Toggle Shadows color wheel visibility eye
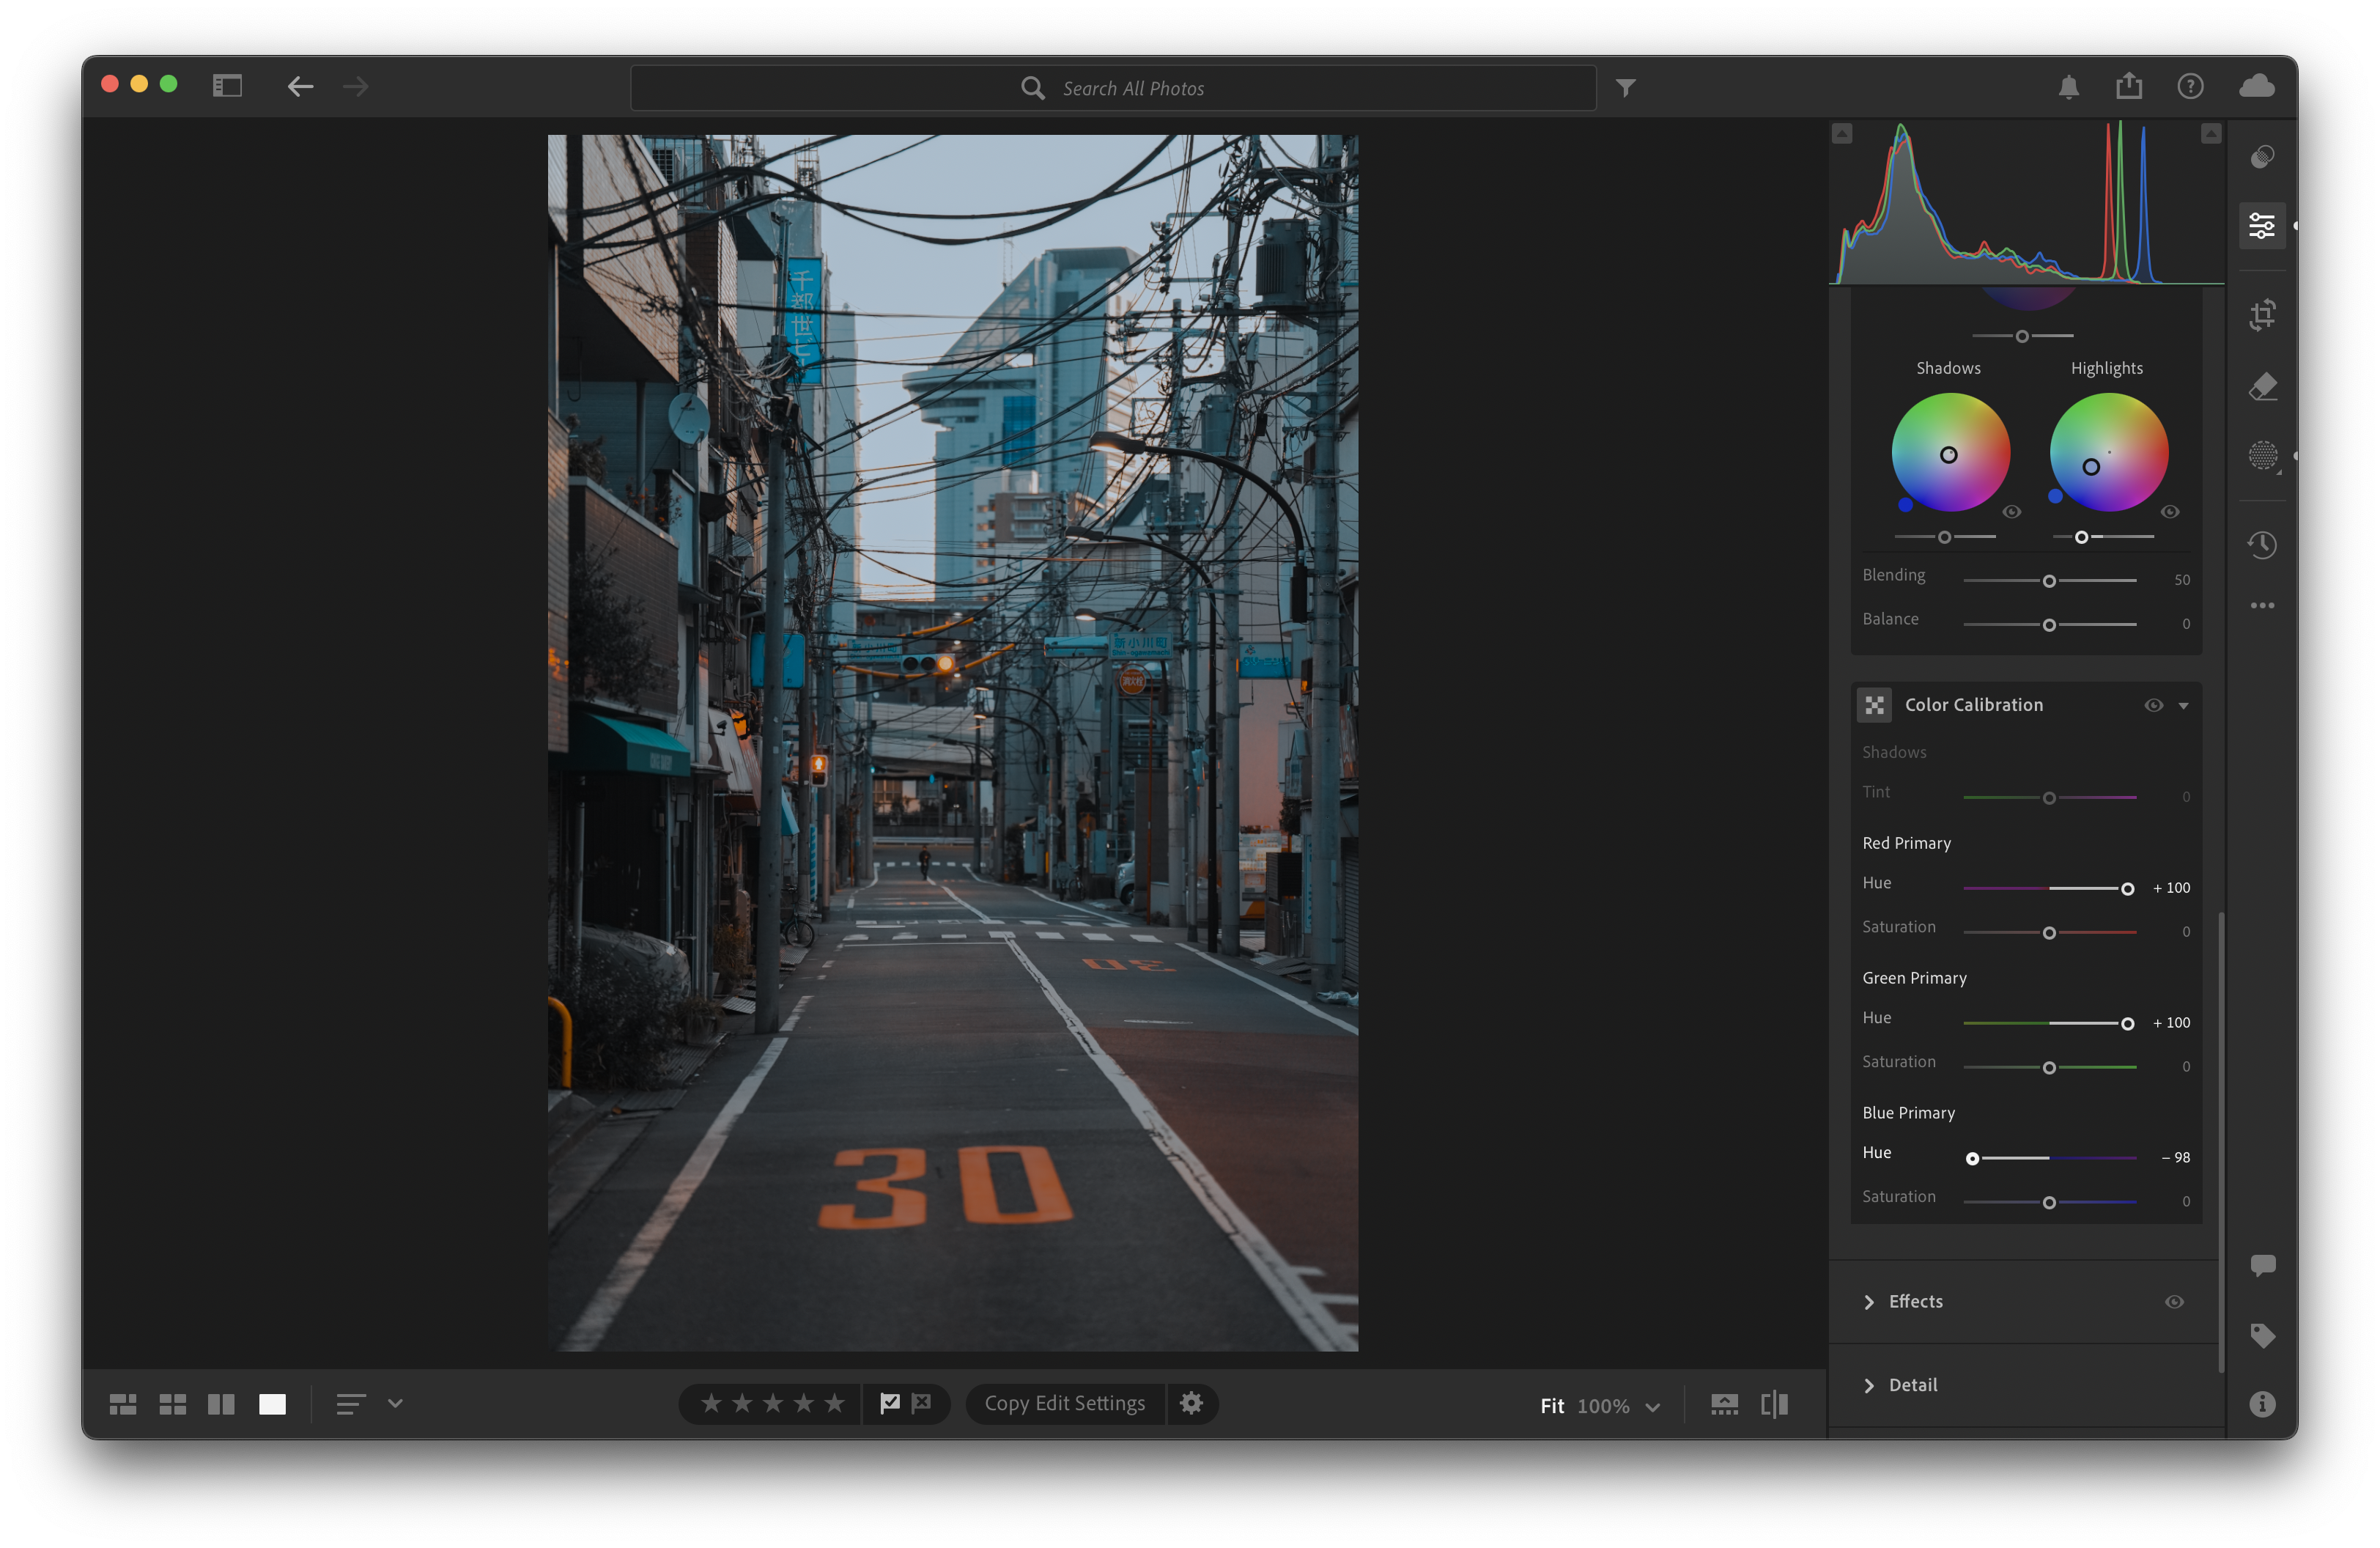Viewport: 2380px width, 1548px height. pos(2012,512)
